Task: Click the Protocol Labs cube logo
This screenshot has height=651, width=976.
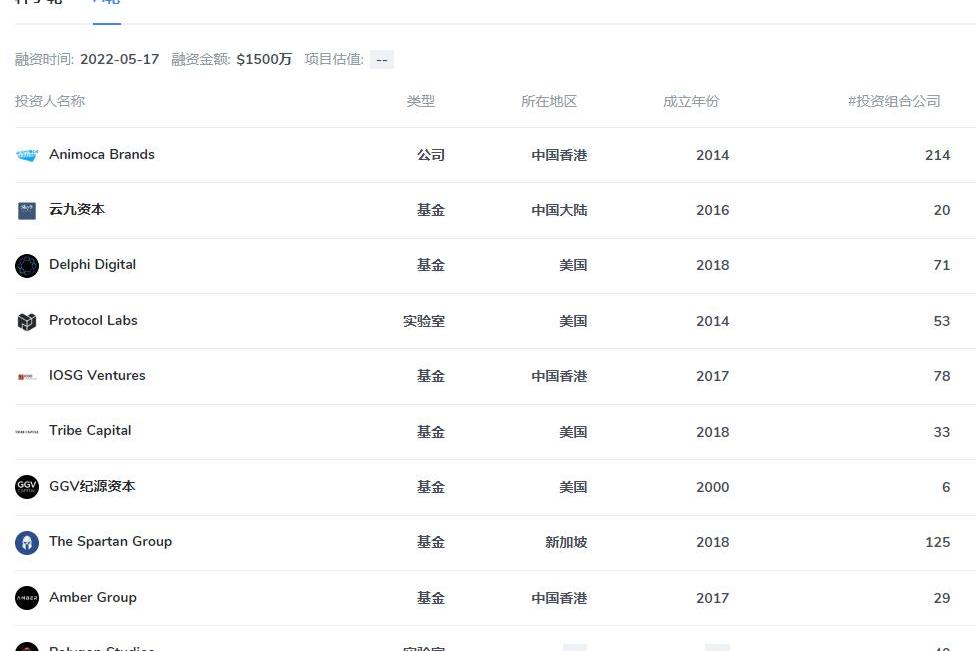Action: click(27, 321)
